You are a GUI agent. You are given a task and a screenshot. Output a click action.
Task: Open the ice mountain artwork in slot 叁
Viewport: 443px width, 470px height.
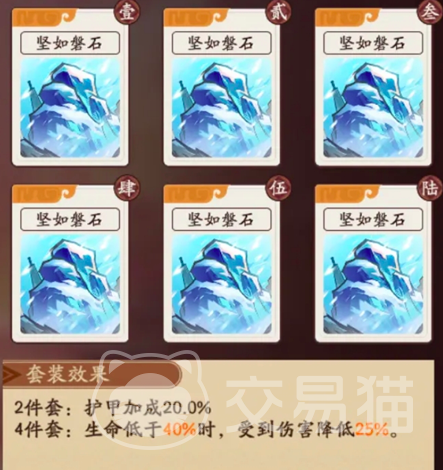373,107
